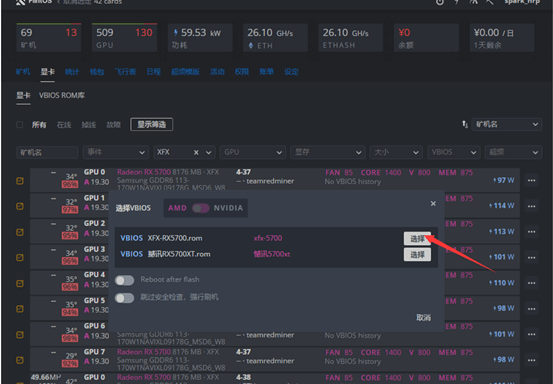The height and width of the screenshot is (384, 553).
Task: Switch to the VBIOS ROM库 sub-tab
Action: (62, 96)
